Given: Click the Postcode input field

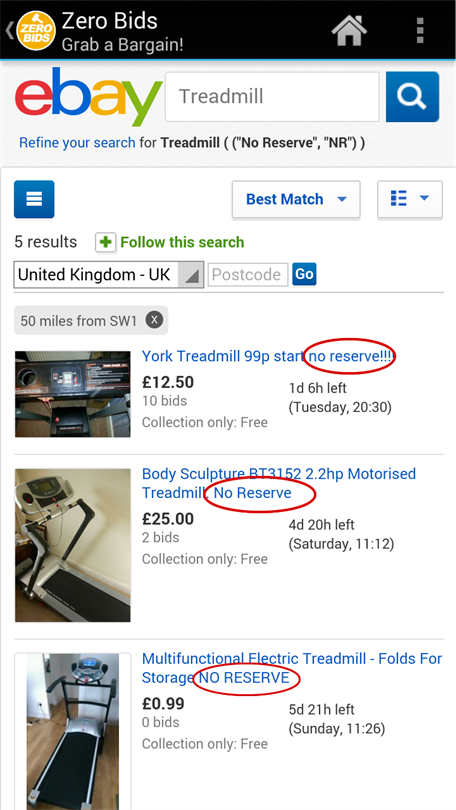Looking at the screenshot, I should [x=248, y=274].
